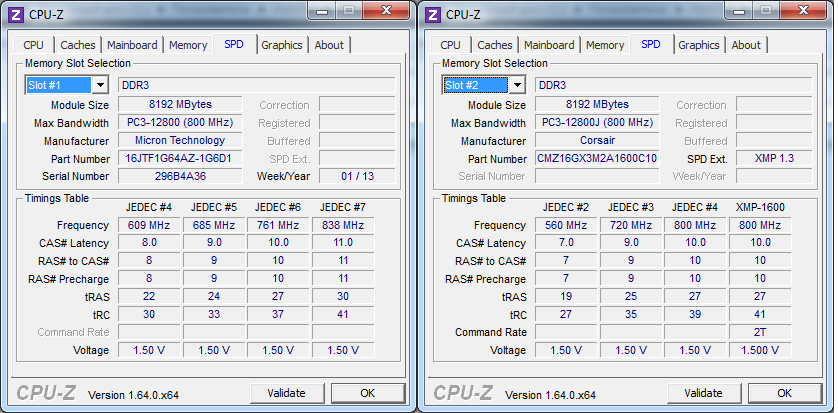The width and height of the screenshot is (838, 413).
Task: Open Graphics tab in the left window
Action: pyautogui.click(x=282, y=45)
